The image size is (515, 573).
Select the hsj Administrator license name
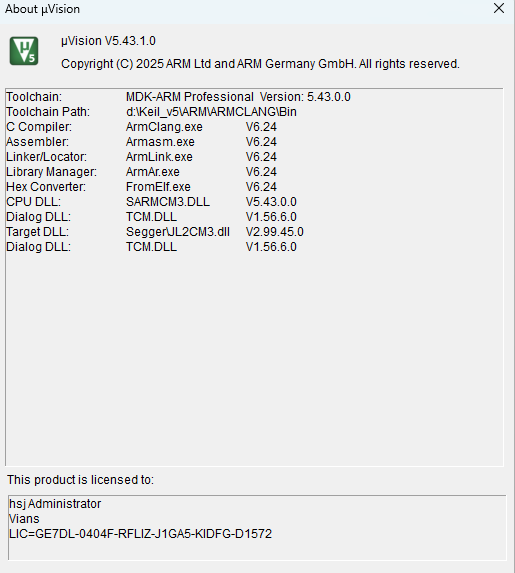pyautogui.click(x=55, y=504)
